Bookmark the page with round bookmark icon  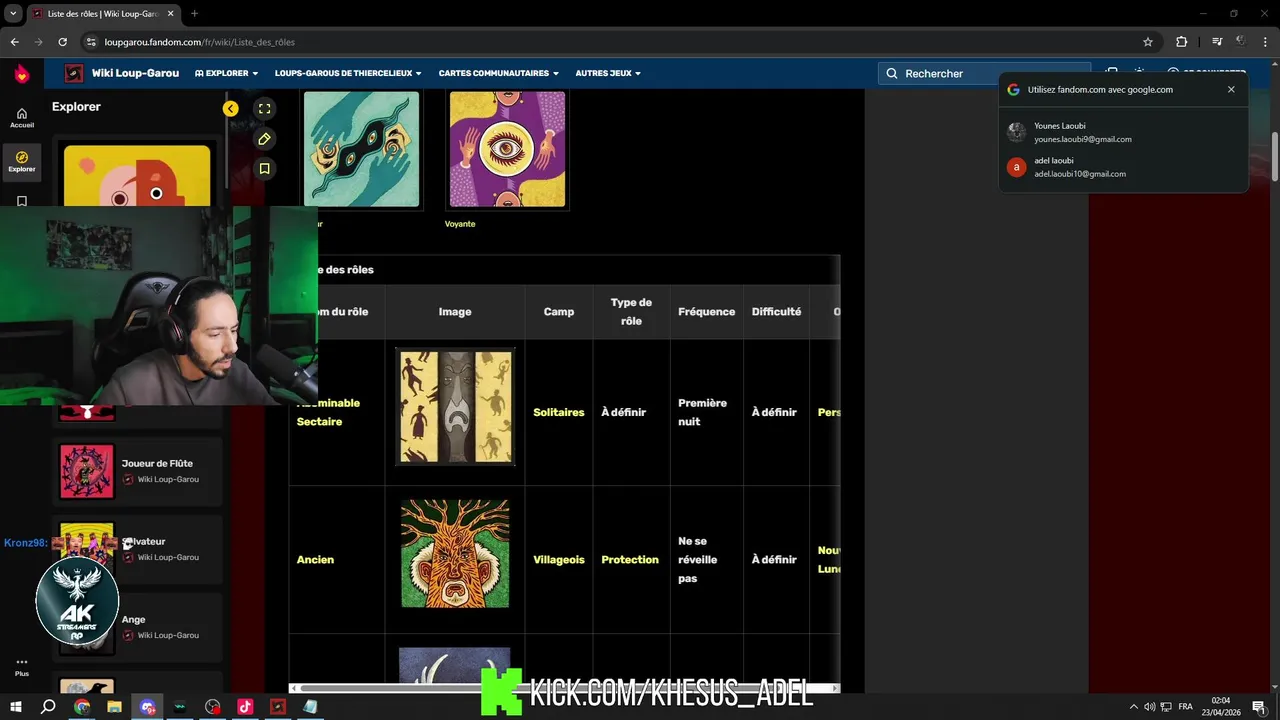coord(264,169)
